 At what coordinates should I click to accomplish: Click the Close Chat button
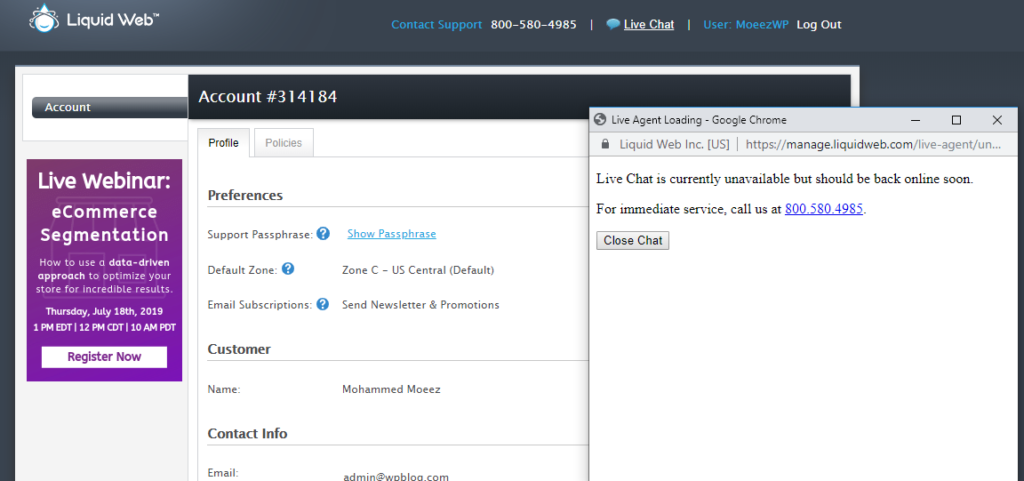coord(633,240)
